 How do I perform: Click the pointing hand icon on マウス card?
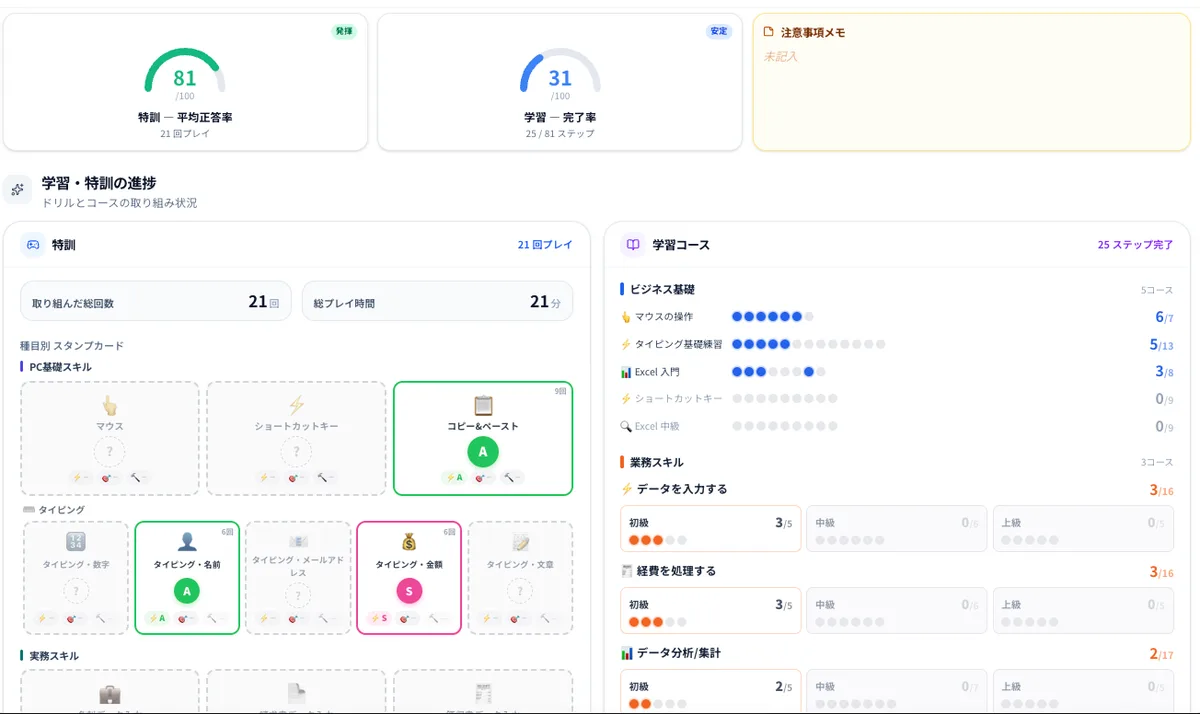tap(110, 405)
